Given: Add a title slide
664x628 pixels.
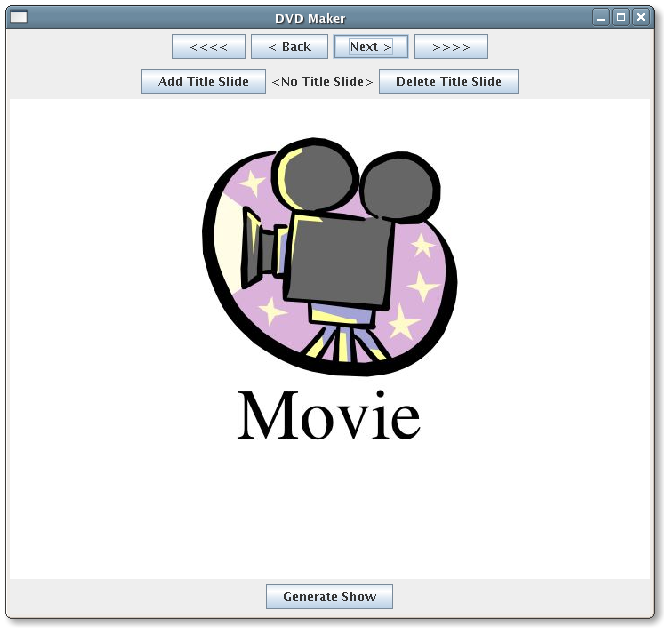Looking at the screenshot, I should point(203,81).
